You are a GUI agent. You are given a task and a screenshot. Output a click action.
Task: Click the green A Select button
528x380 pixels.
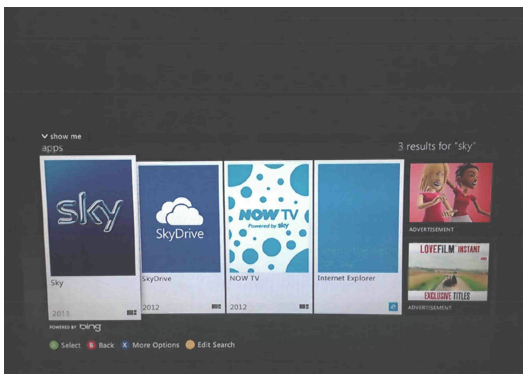[54, 345]
